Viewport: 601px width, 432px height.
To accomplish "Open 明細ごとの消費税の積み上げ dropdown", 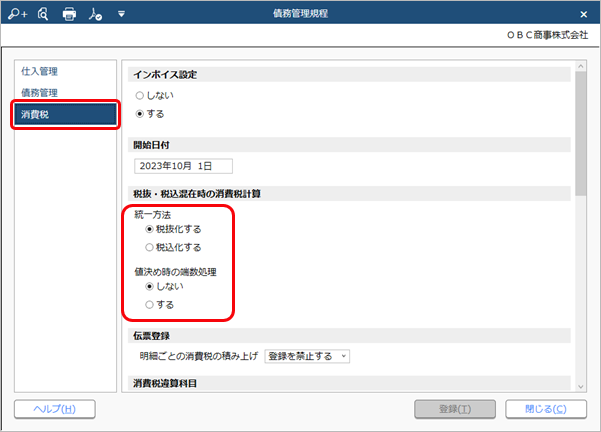I will [307, 356].
